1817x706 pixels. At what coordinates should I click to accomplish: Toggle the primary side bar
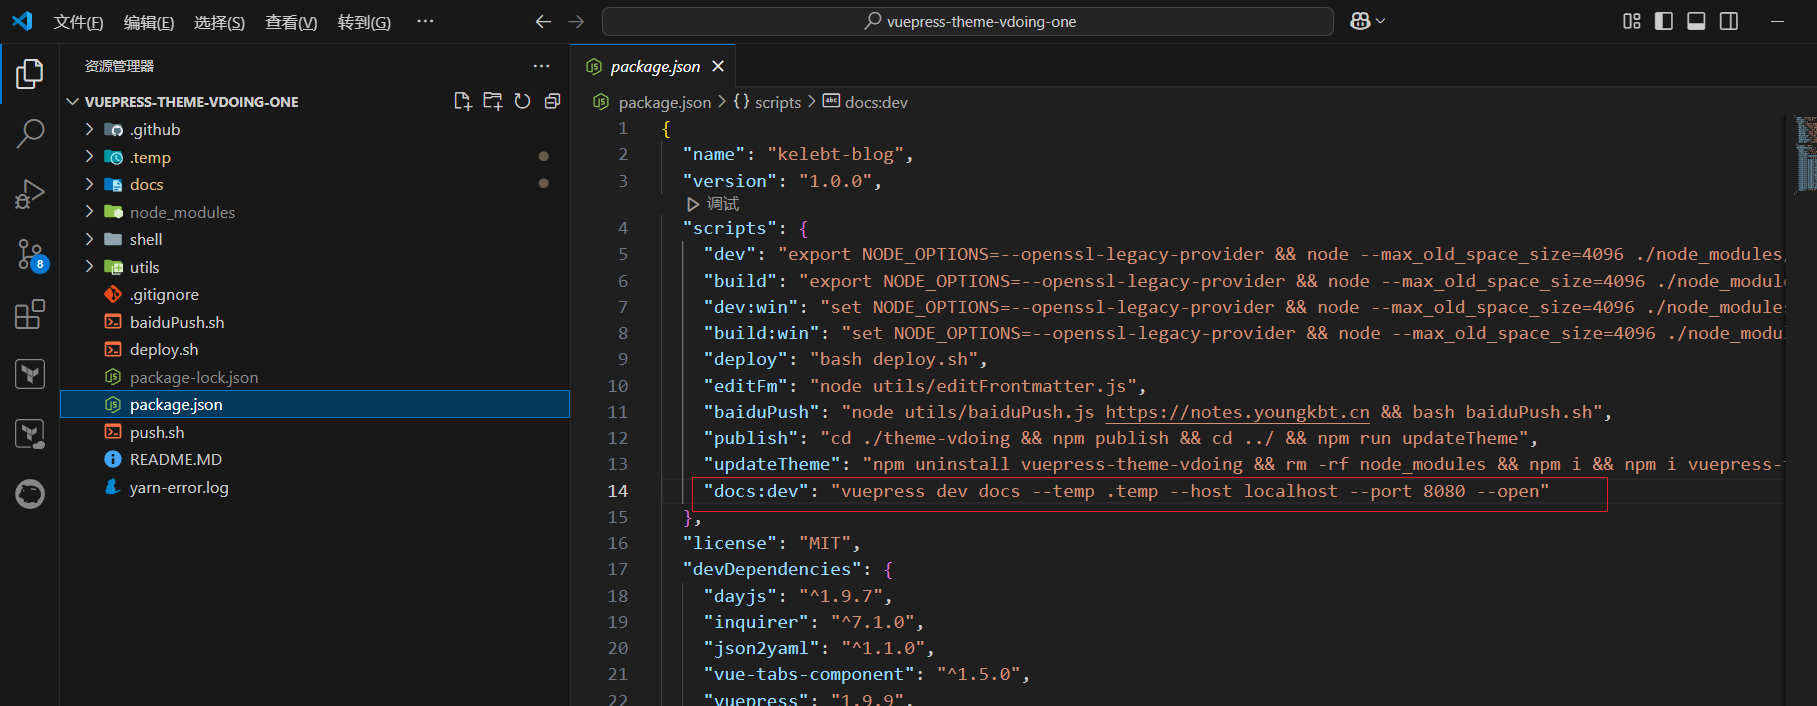[1664, 21]
